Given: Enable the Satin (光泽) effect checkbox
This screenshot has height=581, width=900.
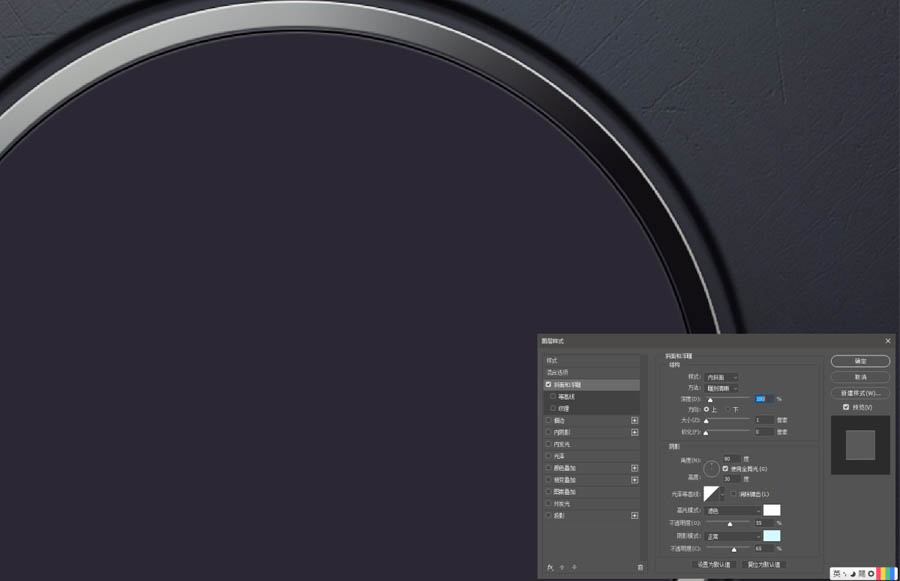Looking at the screenshot, I should coord(548,456).
